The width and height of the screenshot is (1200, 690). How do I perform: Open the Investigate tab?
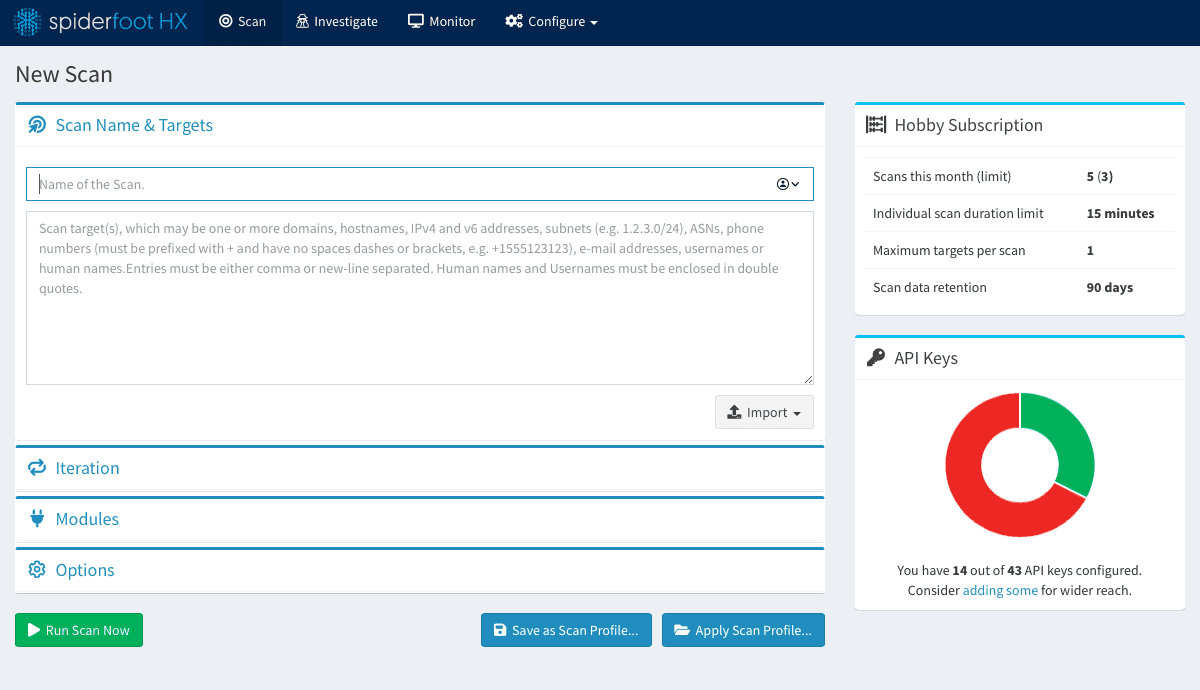point(337,22)
